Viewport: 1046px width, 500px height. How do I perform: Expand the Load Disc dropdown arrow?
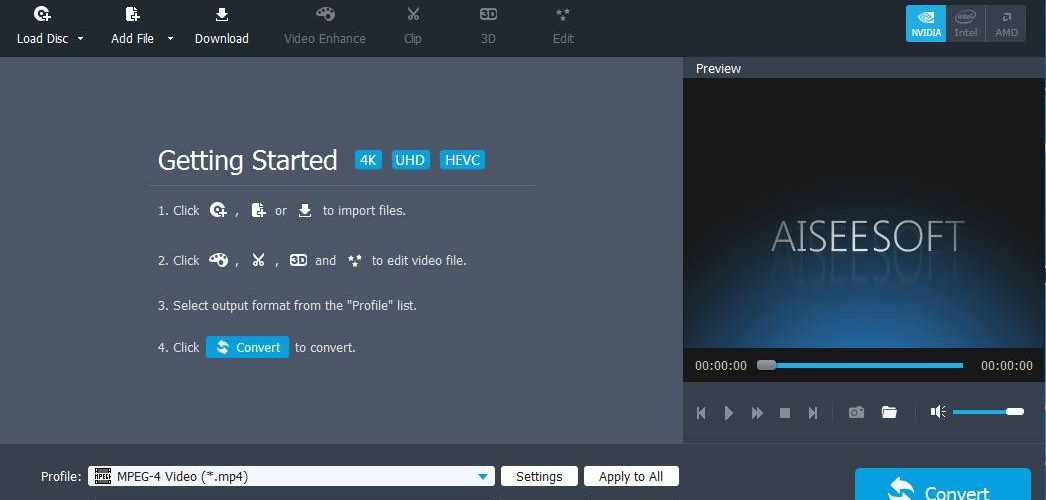coord(81,39)
